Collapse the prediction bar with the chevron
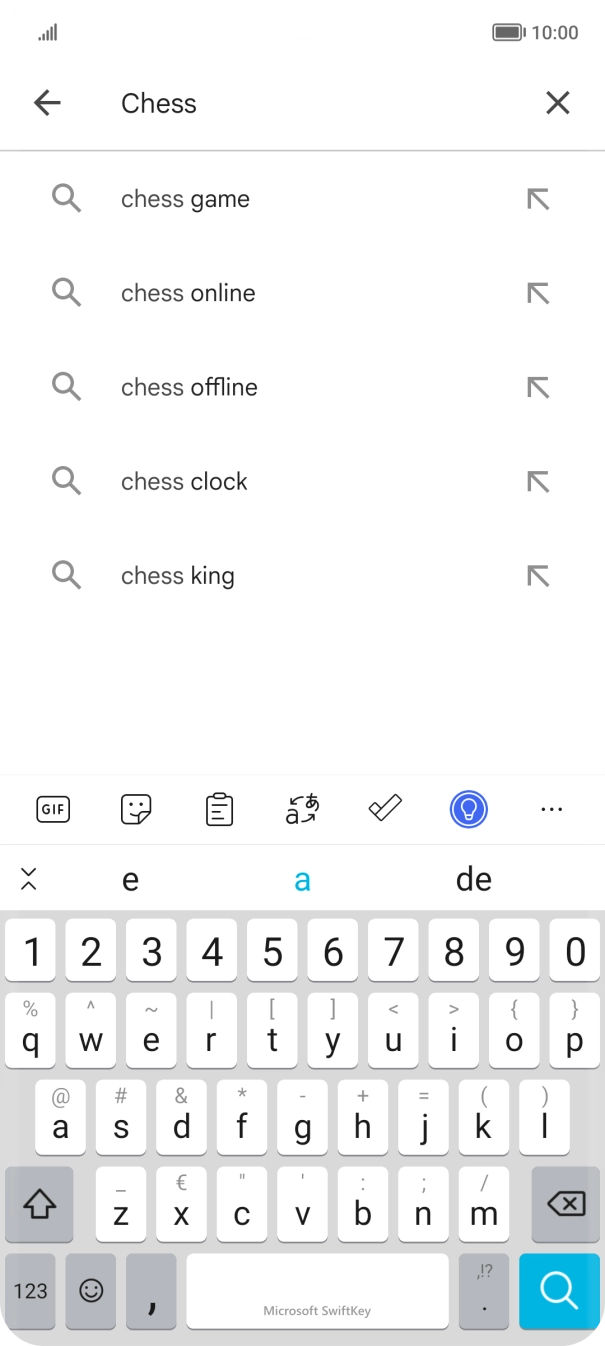This screenshot has width=605, height=1346. [x=29, y=879]
